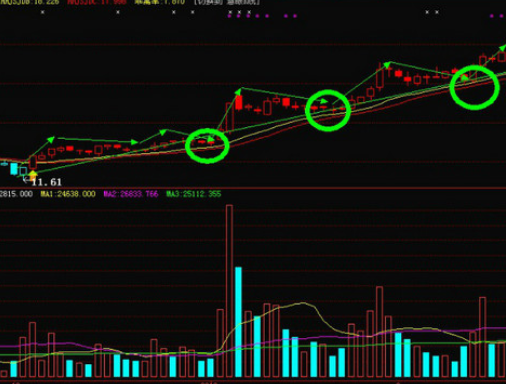Click the leftmost green circle annotation
Screen dimensions: 506x384
207,146
